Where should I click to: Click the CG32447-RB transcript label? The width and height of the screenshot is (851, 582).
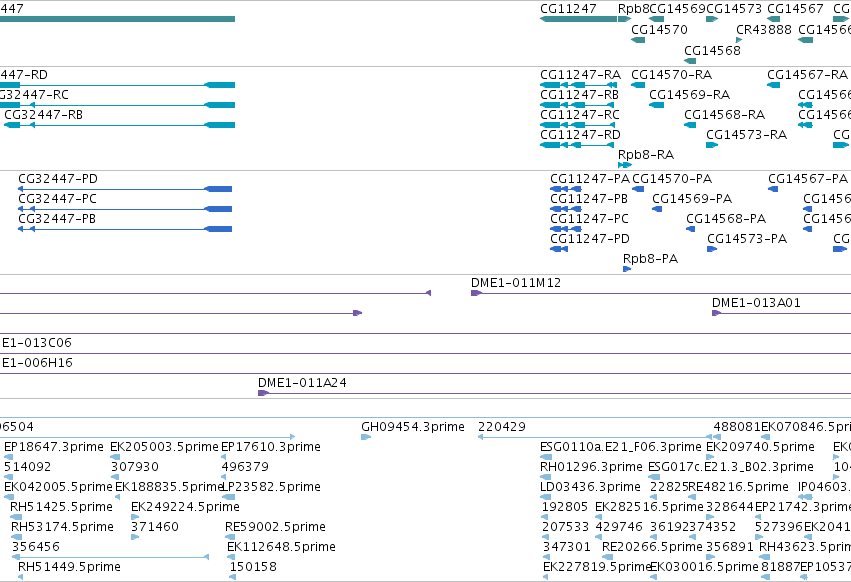(x=43, y=115)
